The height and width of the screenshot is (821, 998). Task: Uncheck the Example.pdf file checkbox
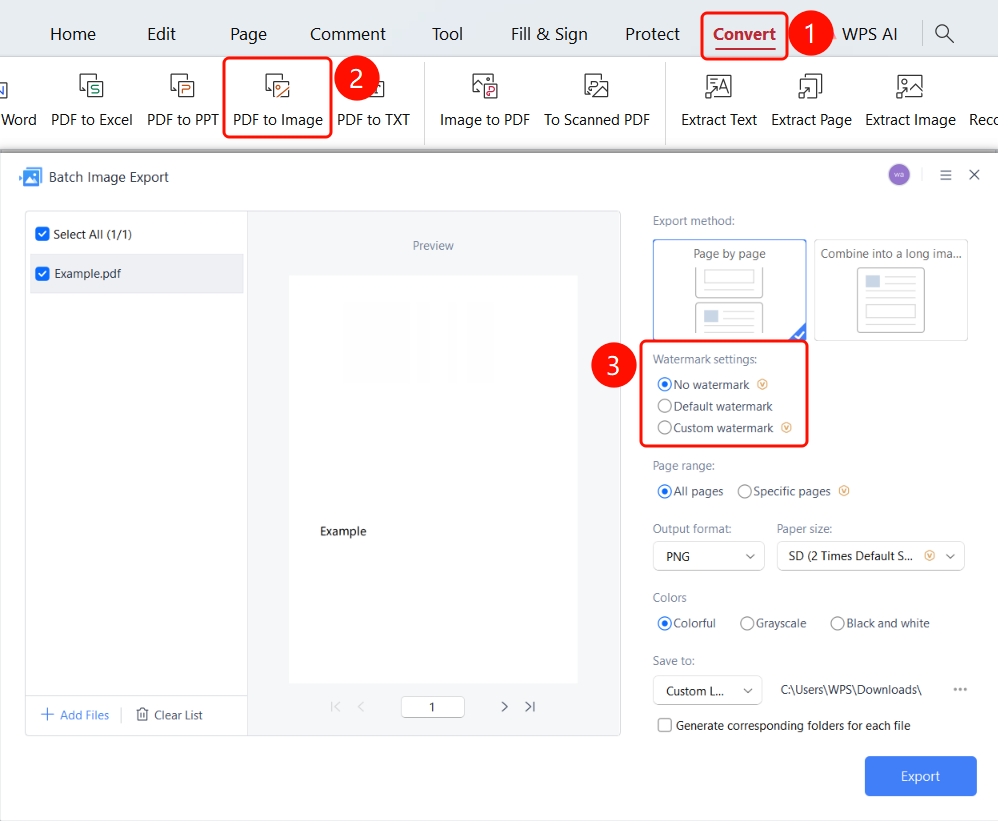[42, 274]
